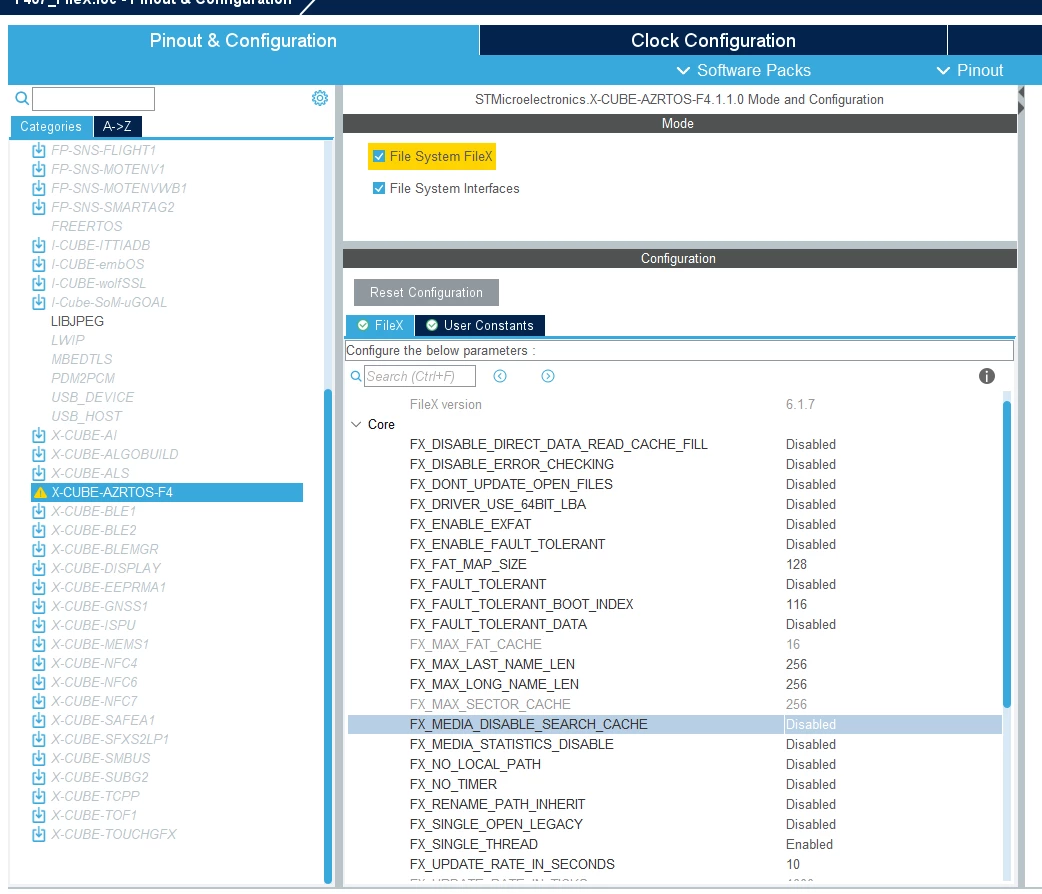Open the categories settings gear icon
1042x894 pixels.
coord(320,98)
